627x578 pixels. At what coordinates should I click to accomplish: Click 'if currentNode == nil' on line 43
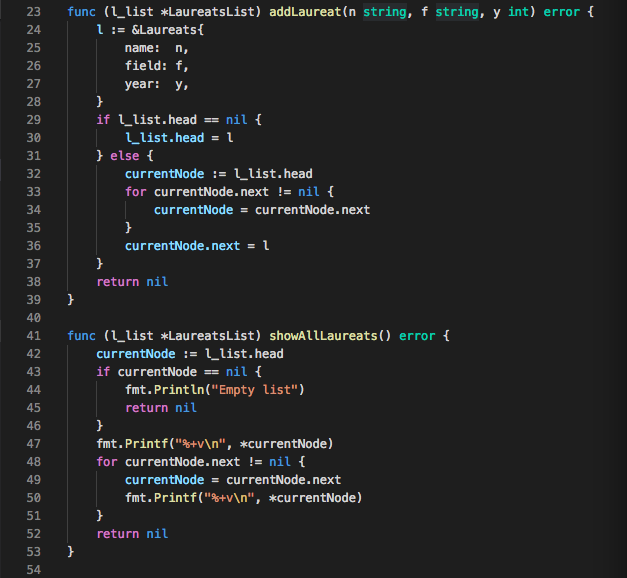[172, 372]
